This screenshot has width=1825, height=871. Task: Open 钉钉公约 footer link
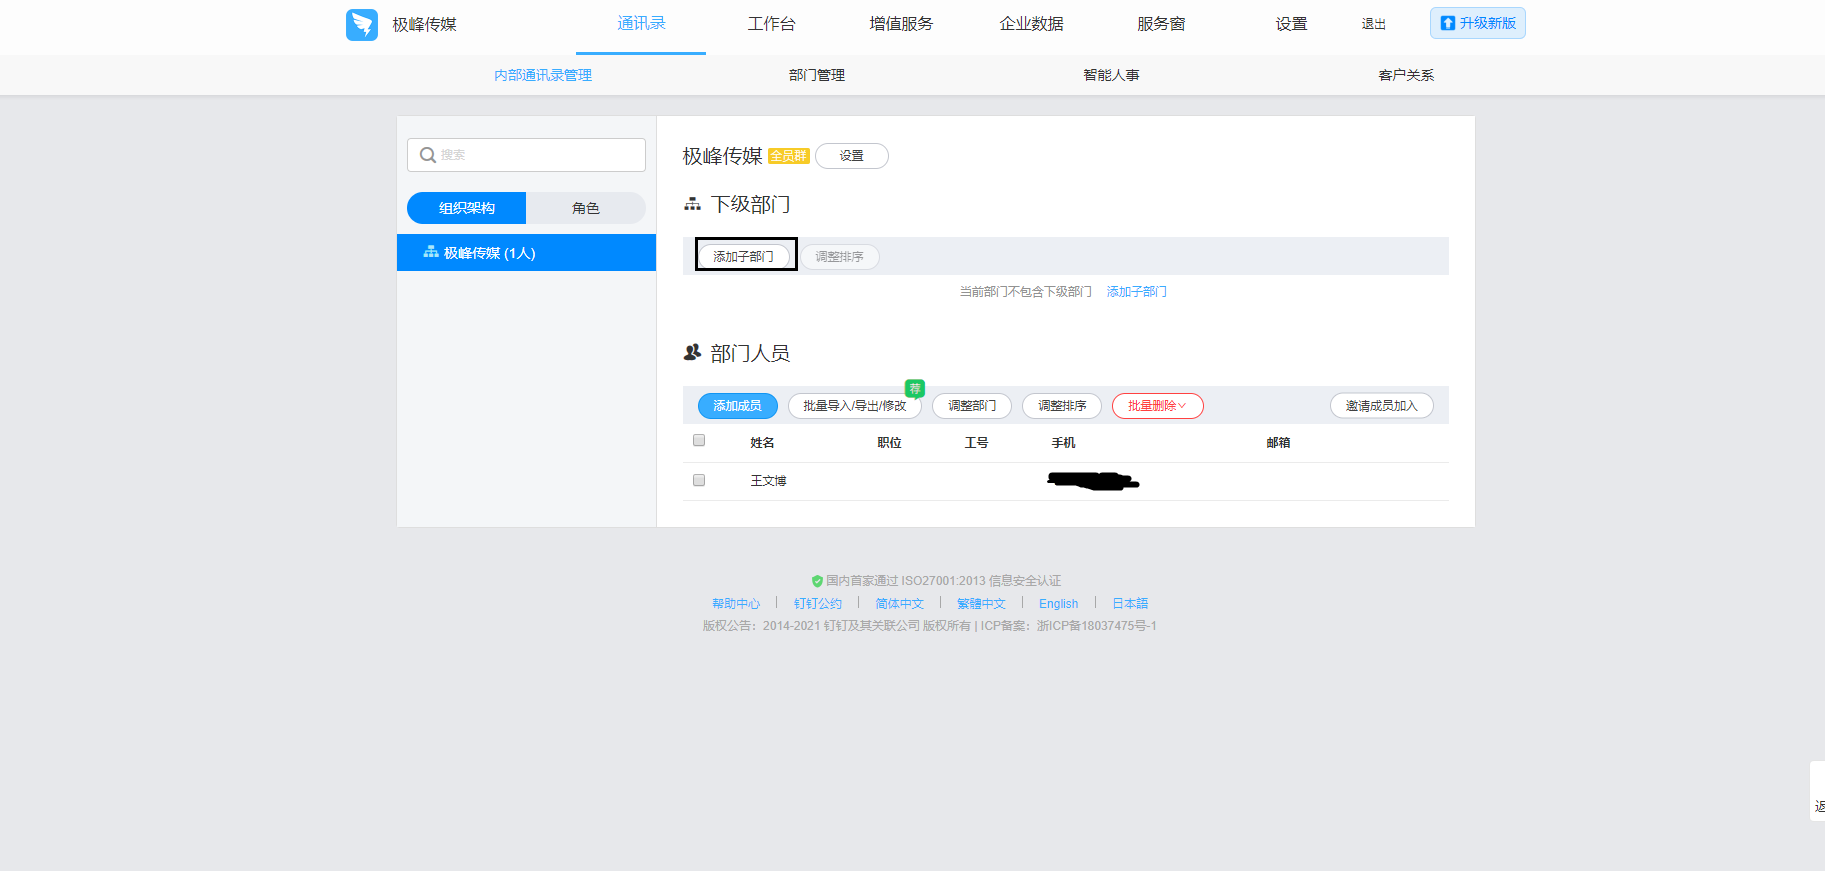[818, 604]
